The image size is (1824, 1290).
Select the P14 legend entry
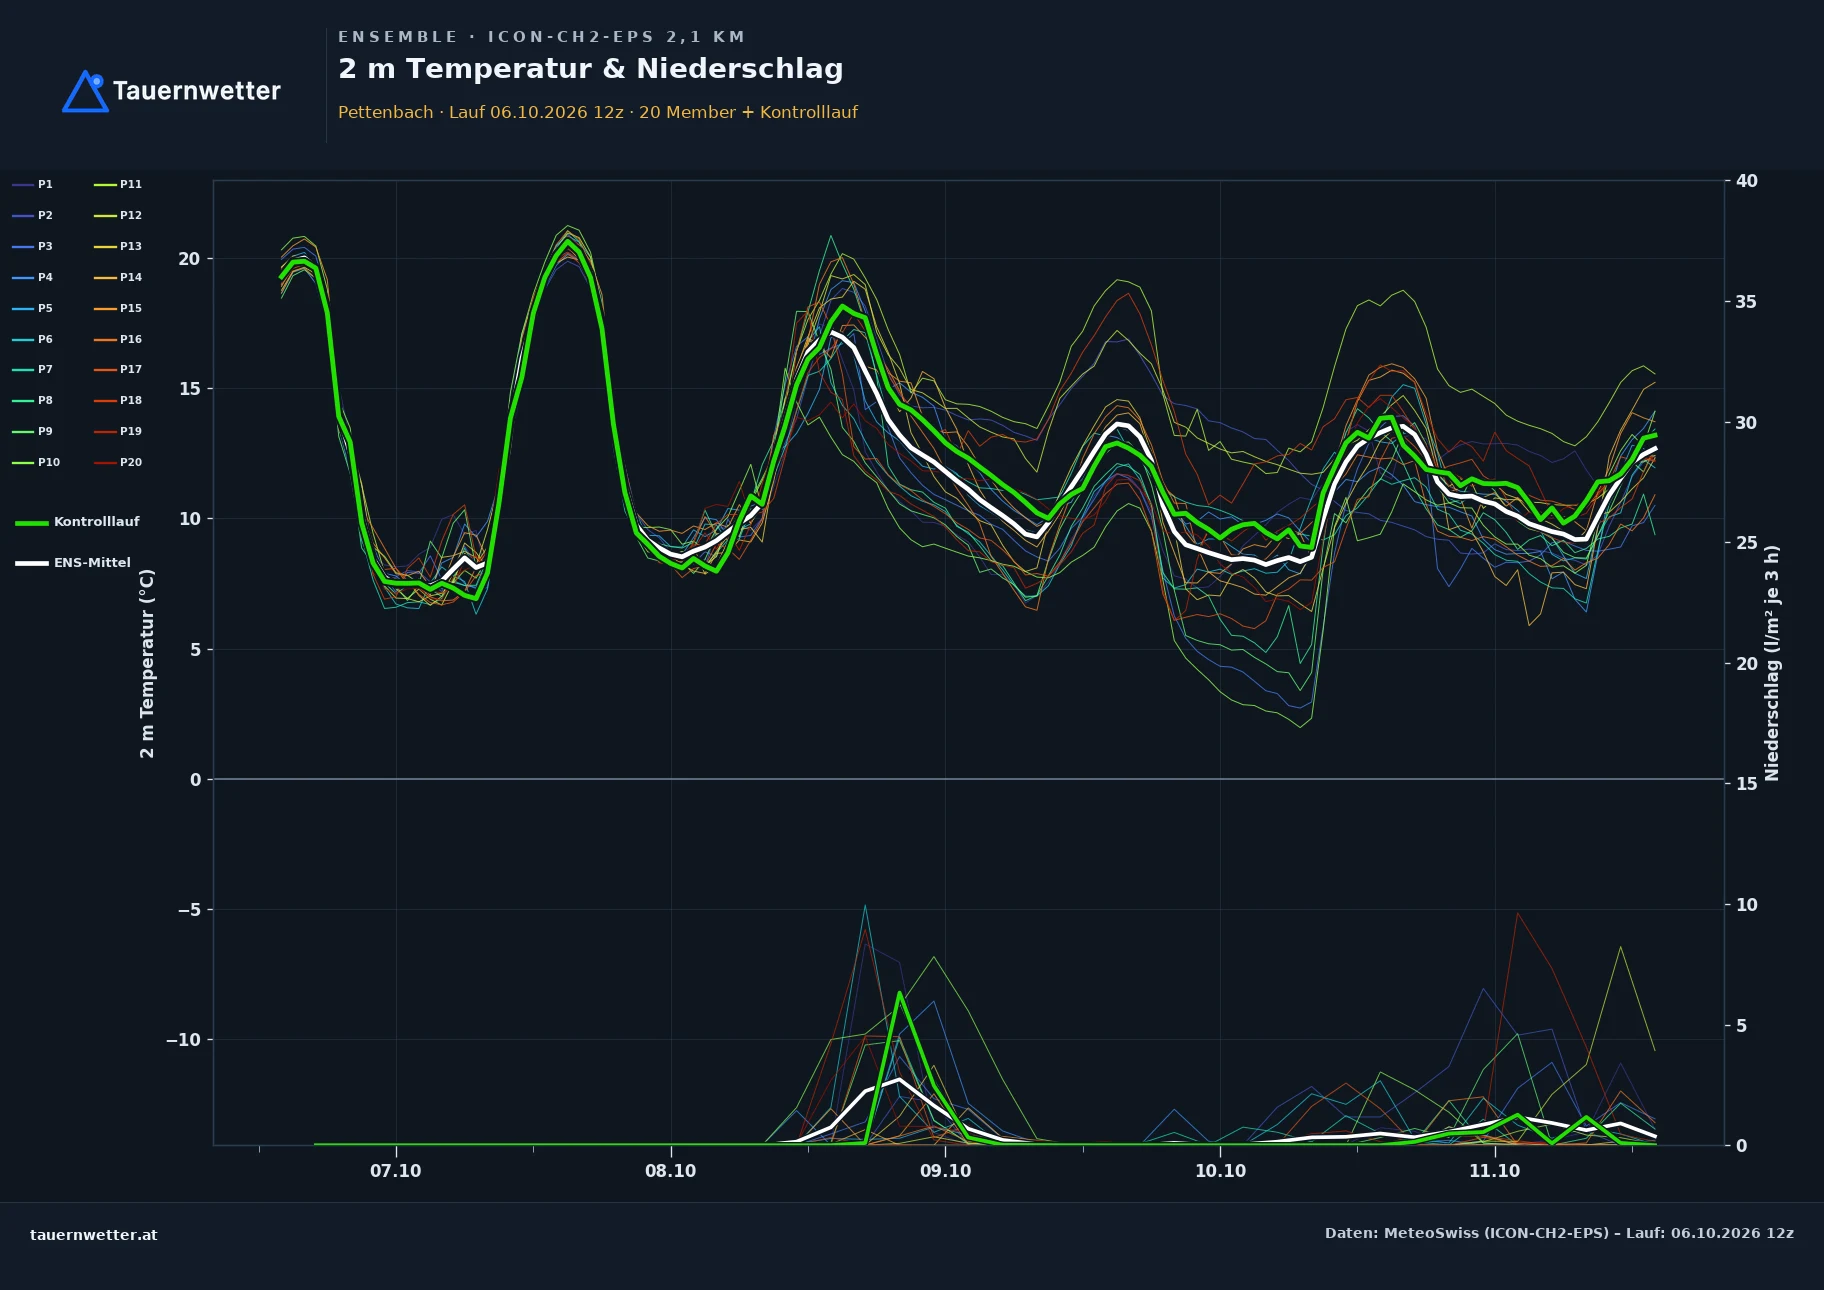coord(118,277)
